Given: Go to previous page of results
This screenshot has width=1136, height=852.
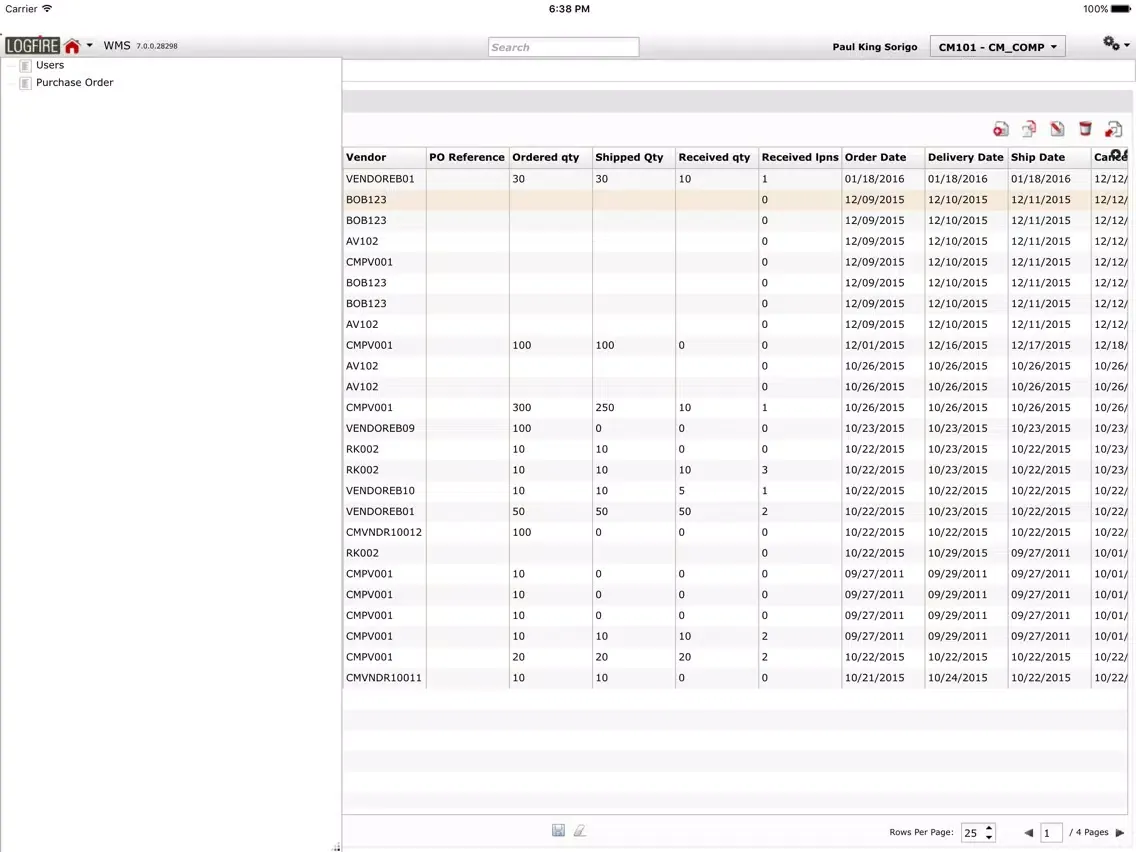Looking at the screenshot, I should (x=1028, y=832).
